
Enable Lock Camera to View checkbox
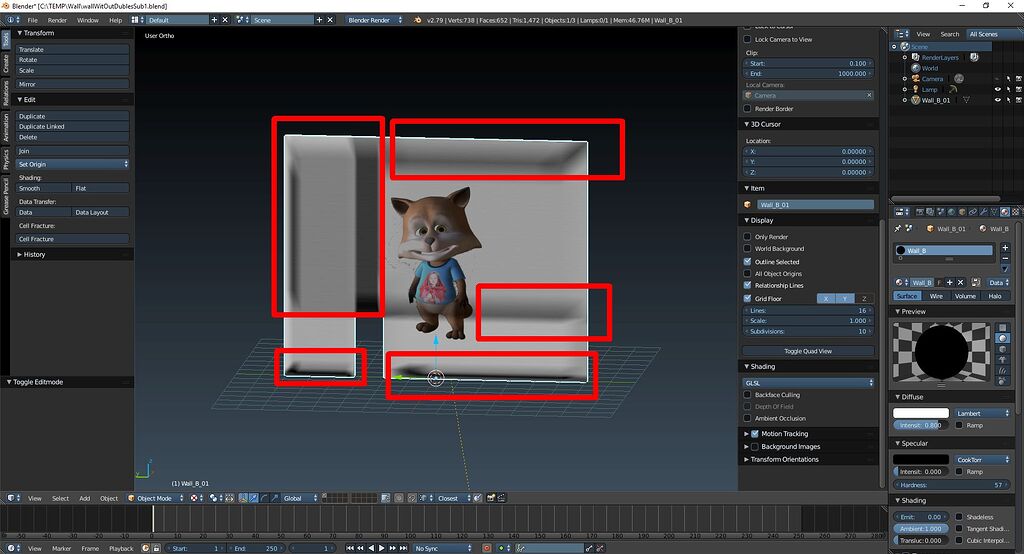point(747,39)
